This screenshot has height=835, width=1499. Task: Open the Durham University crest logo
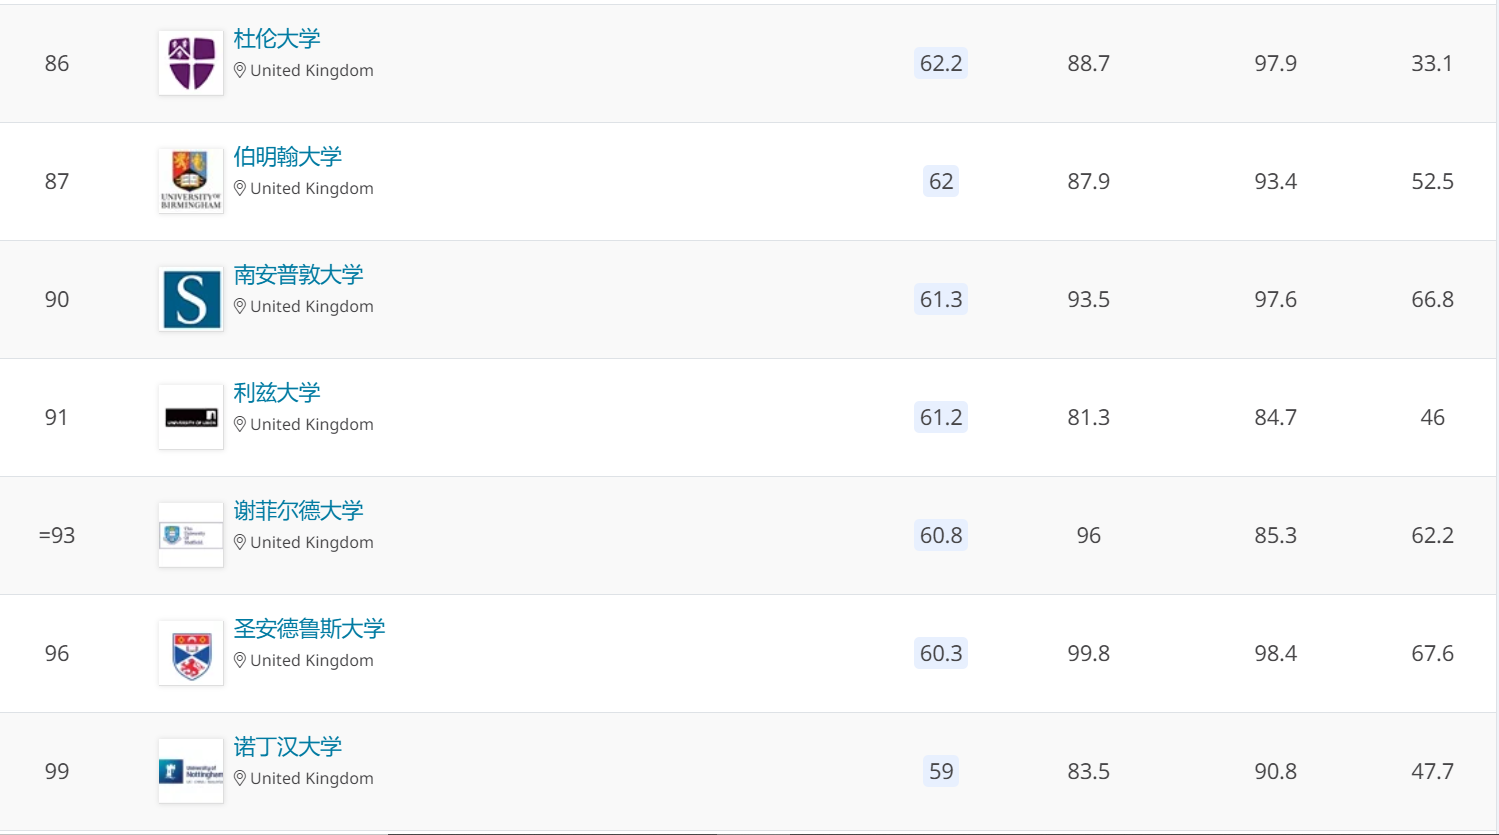tap(191, 63)
